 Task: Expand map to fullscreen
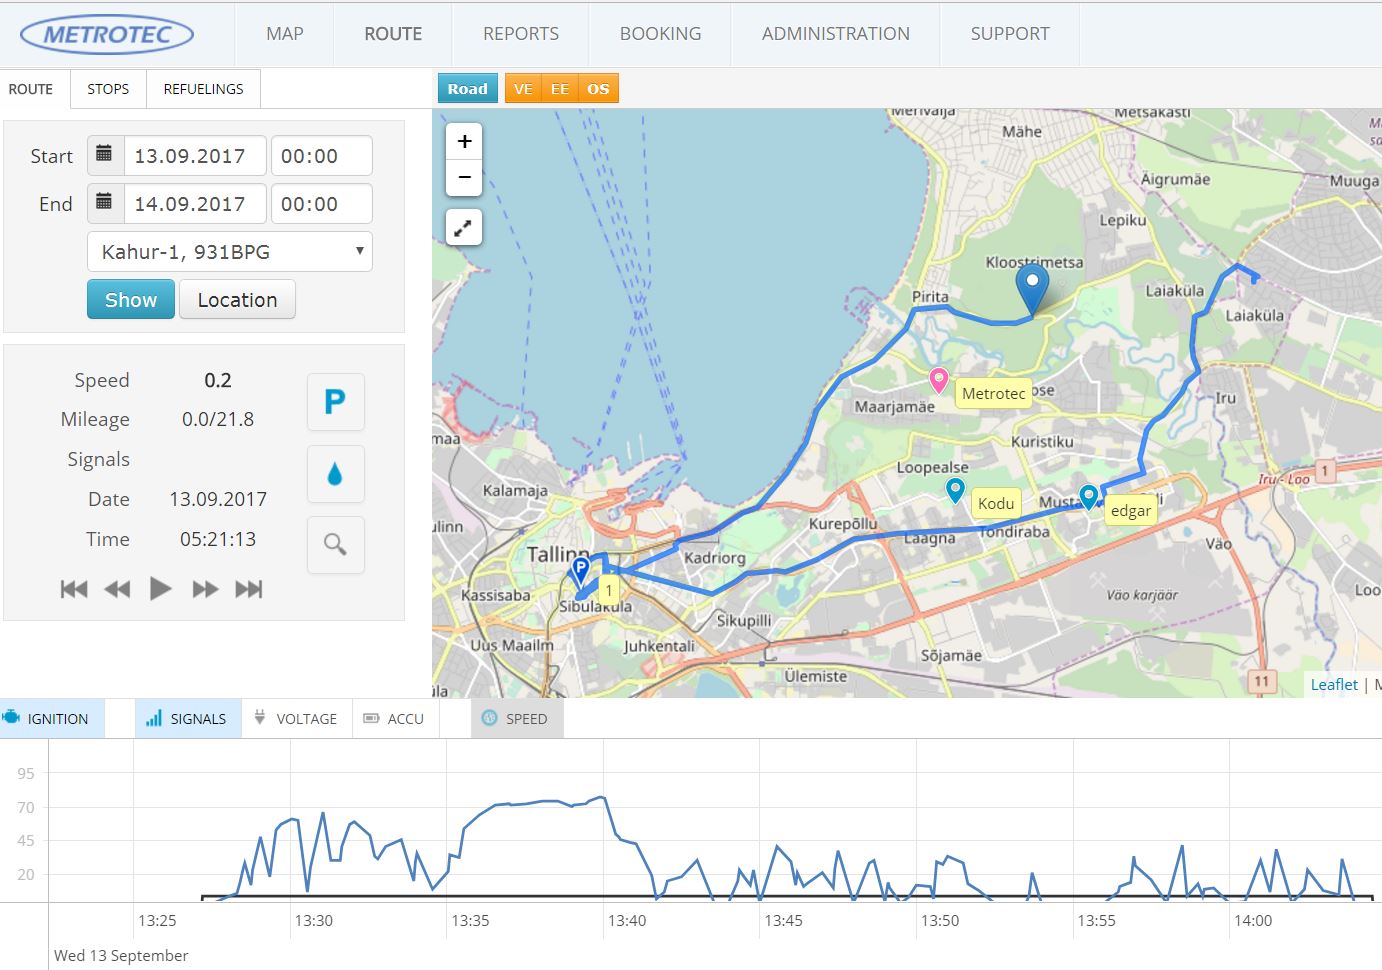(464, 228)
